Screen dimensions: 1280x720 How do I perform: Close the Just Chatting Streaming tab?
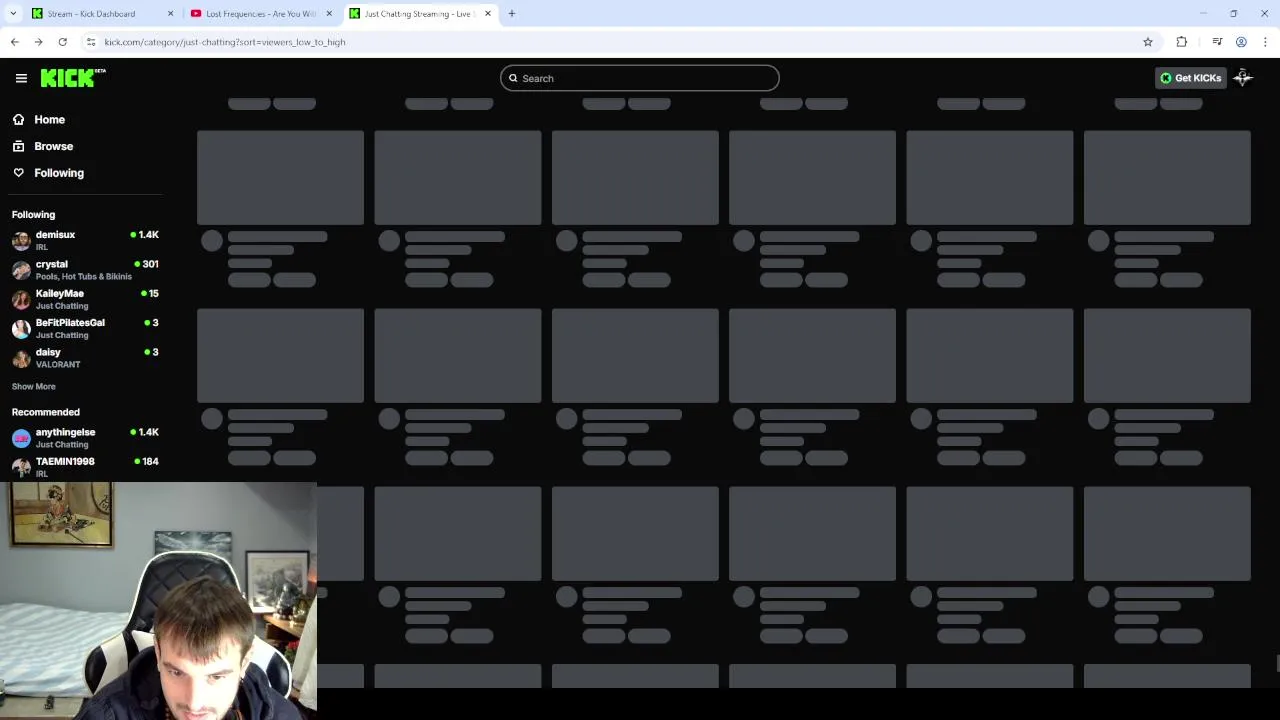[488, 14]
